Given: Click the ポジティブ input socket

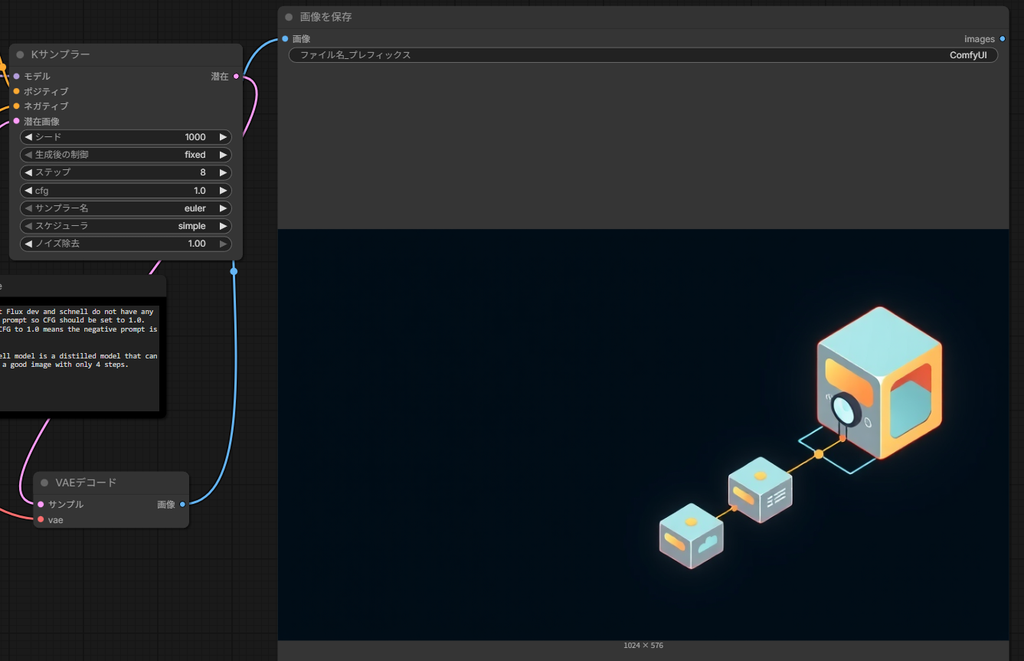Looking at the screenshot, I should [x=16, y=91].
